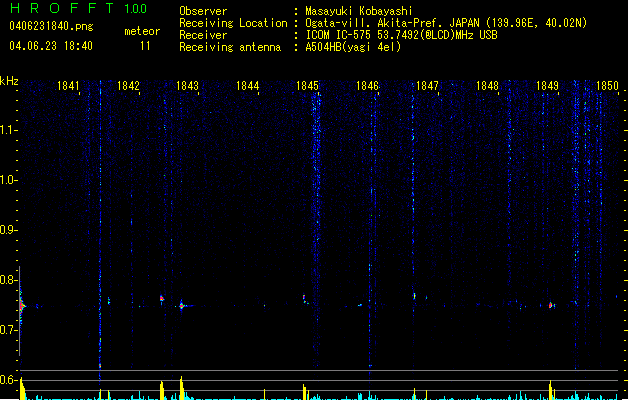The image size is (629, 400).
Task: Click the strong meteor echo at spectrogram start
Action: pos(22,306)
